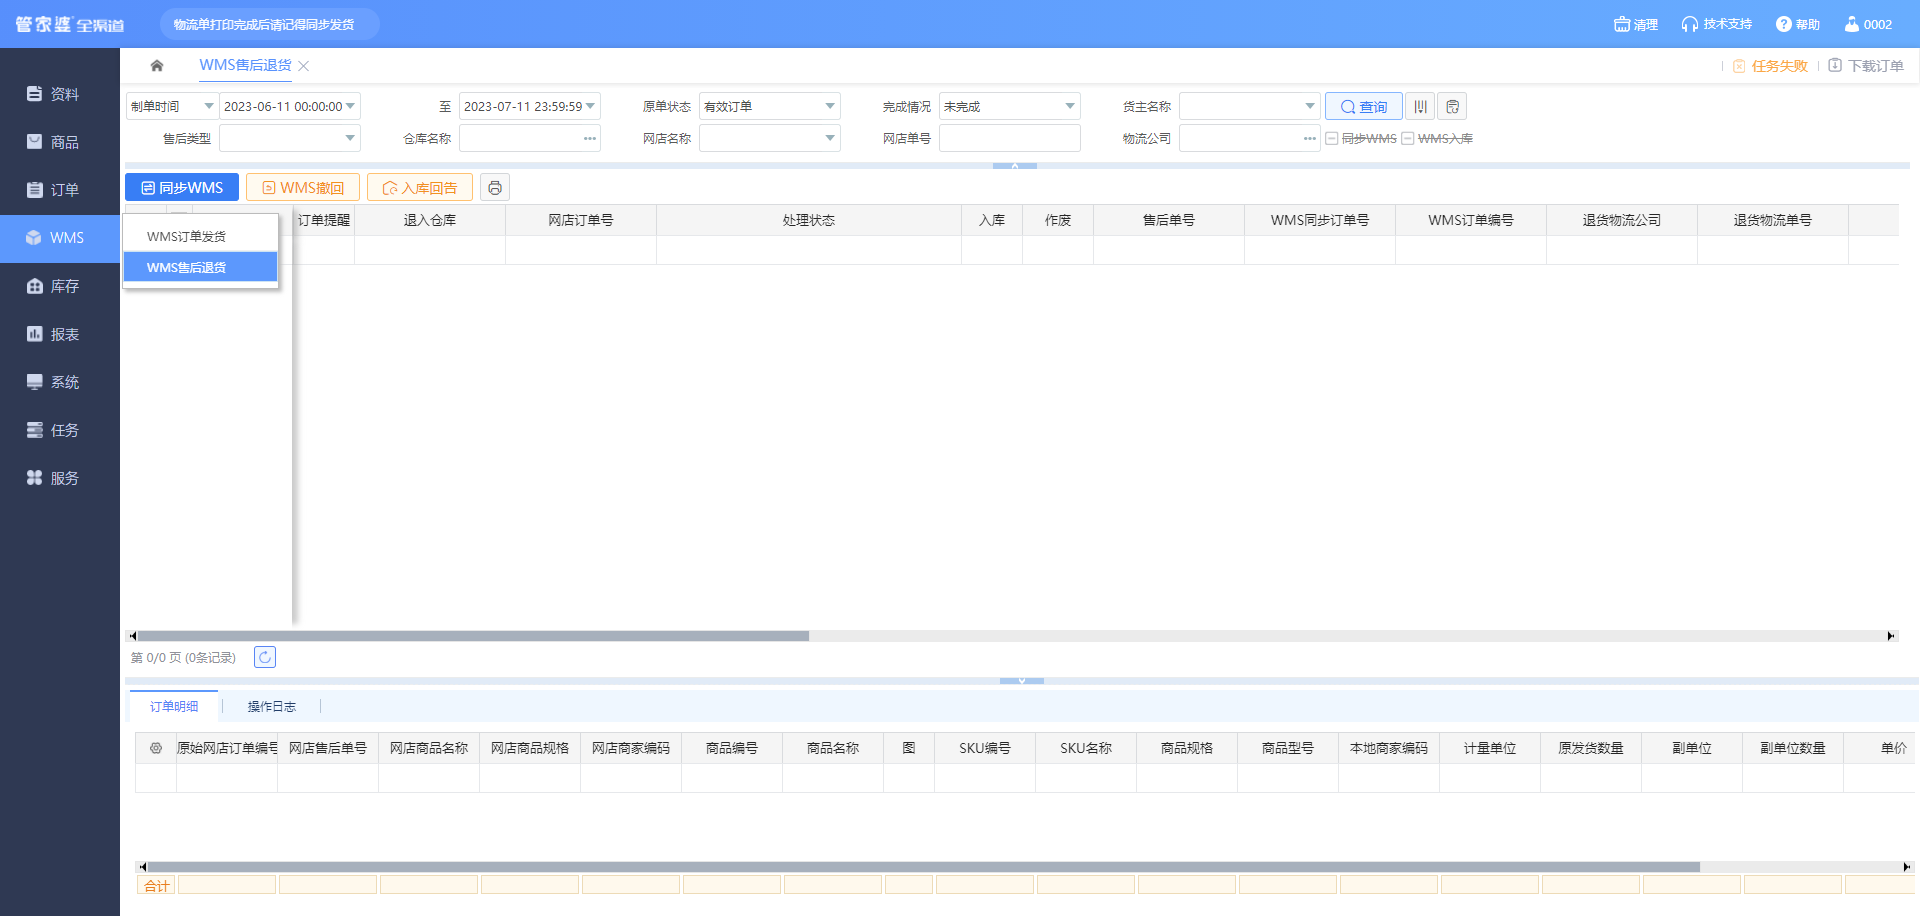Click the 商品名称 column header
This screenshot has height=916, width=1920.
833,748
